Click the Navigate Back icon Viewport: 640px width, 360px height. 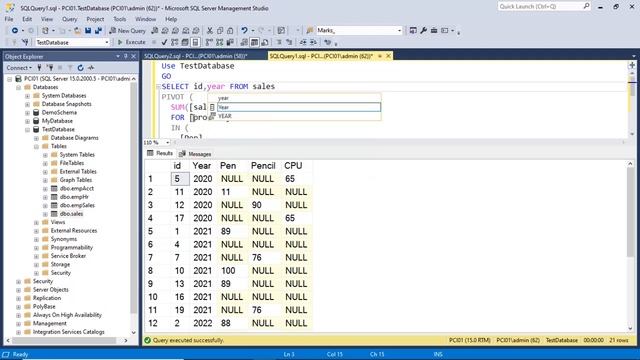(15, 31)
